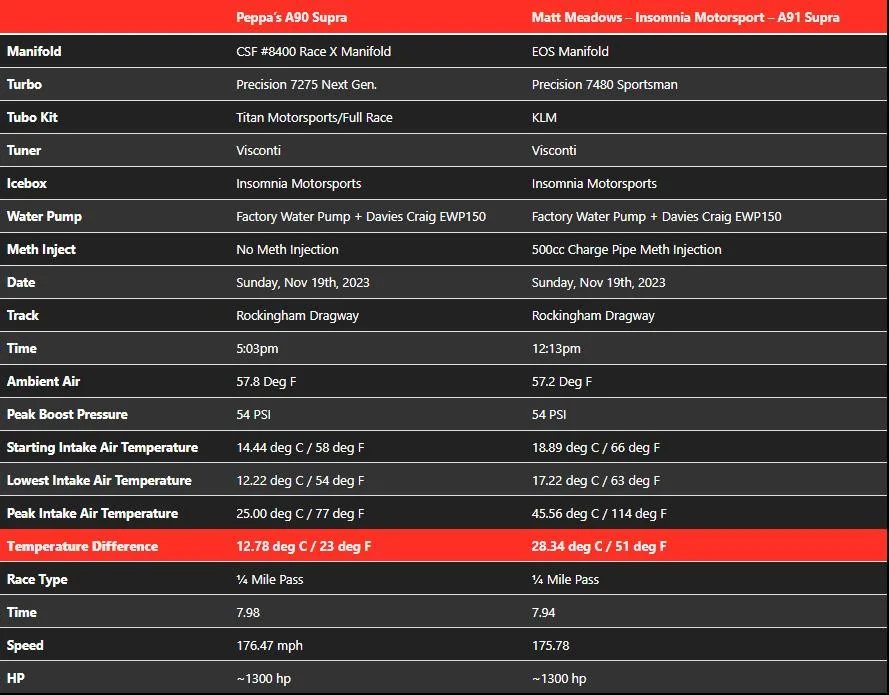Click the Matt Meadows A91 Supra header
The width and height of the screenshot is (889, 695).
[x=685, y=18]
